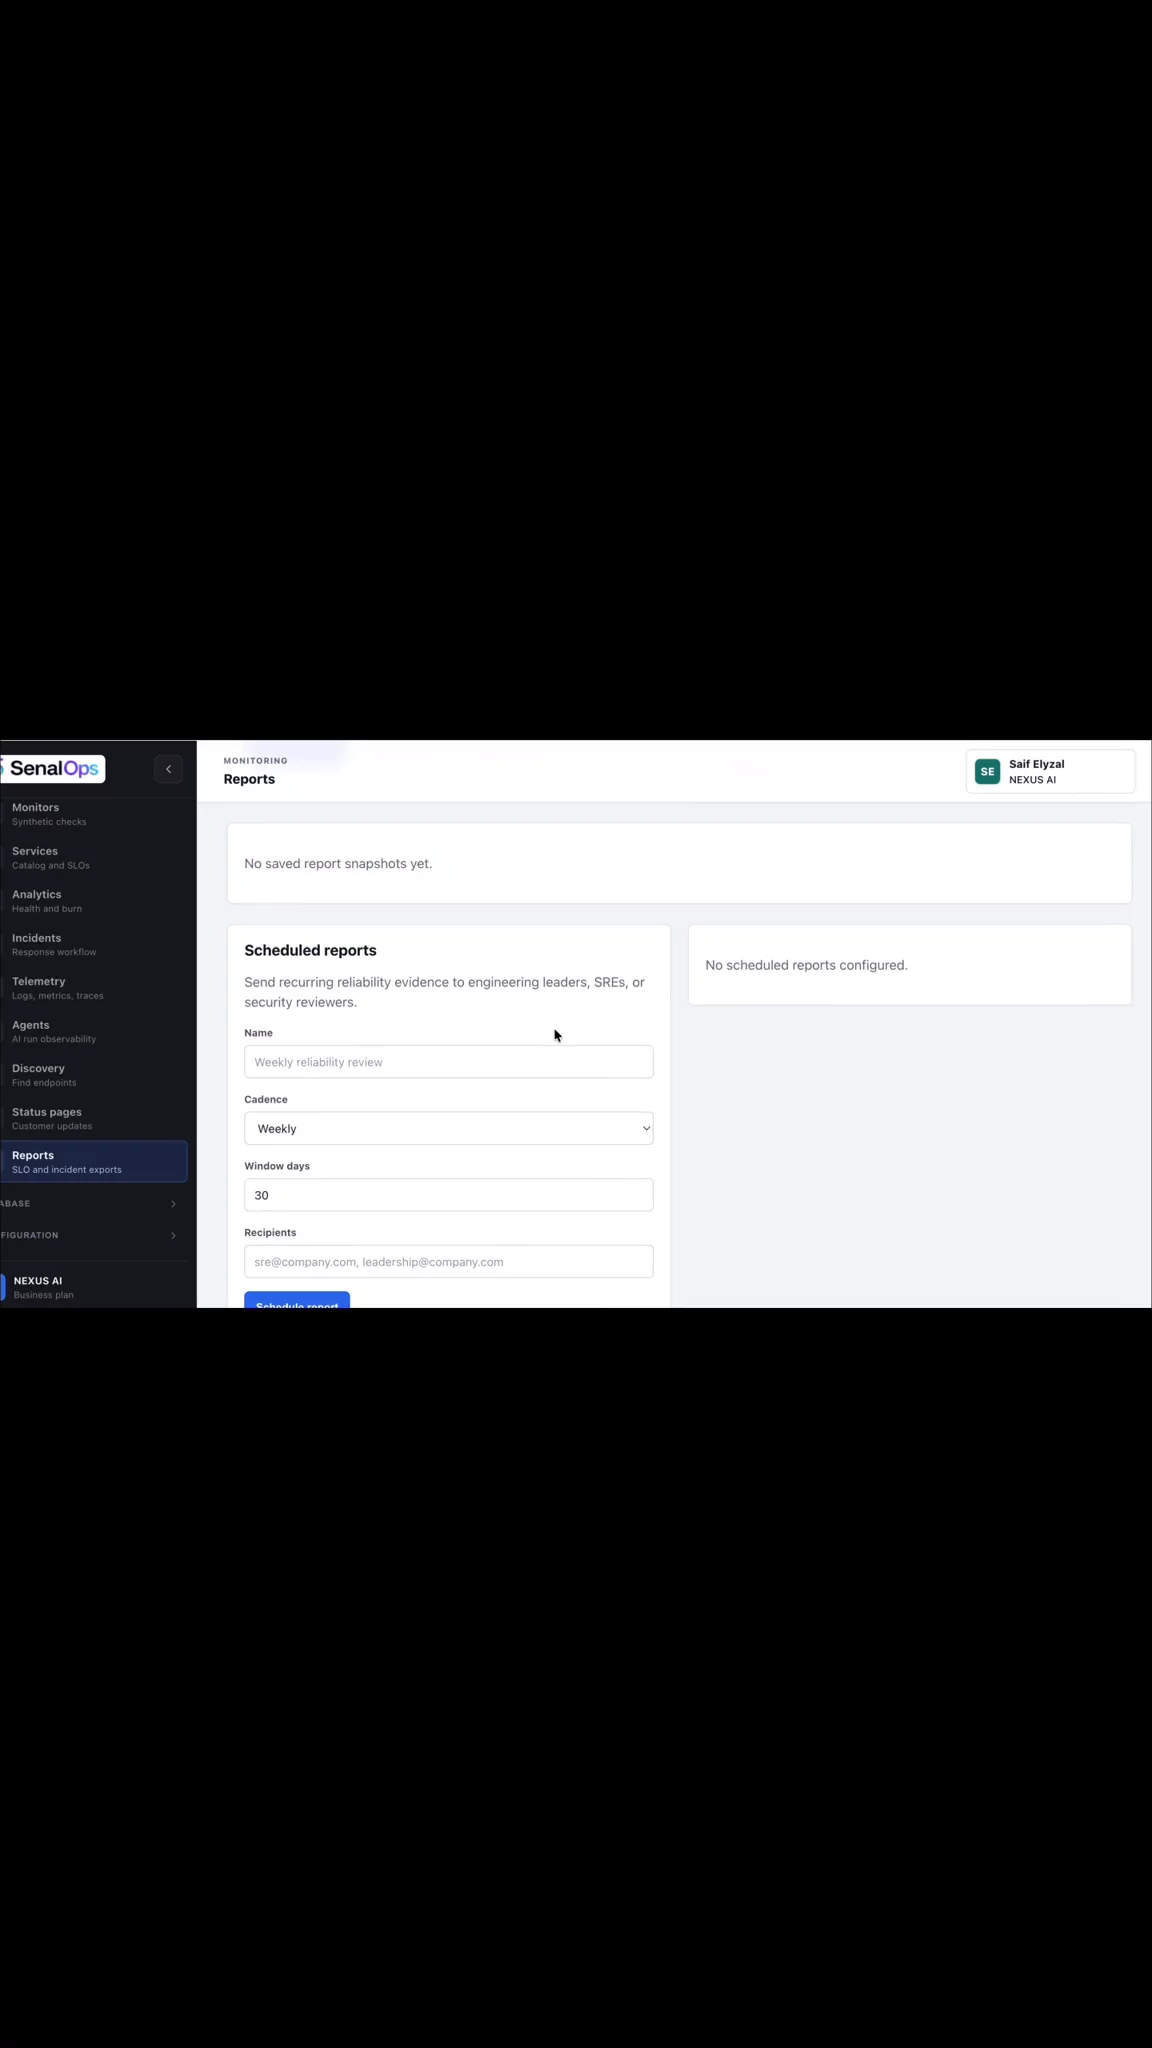Select the Reports sidebar item
The image size is (1152, 2048).
94,1162
